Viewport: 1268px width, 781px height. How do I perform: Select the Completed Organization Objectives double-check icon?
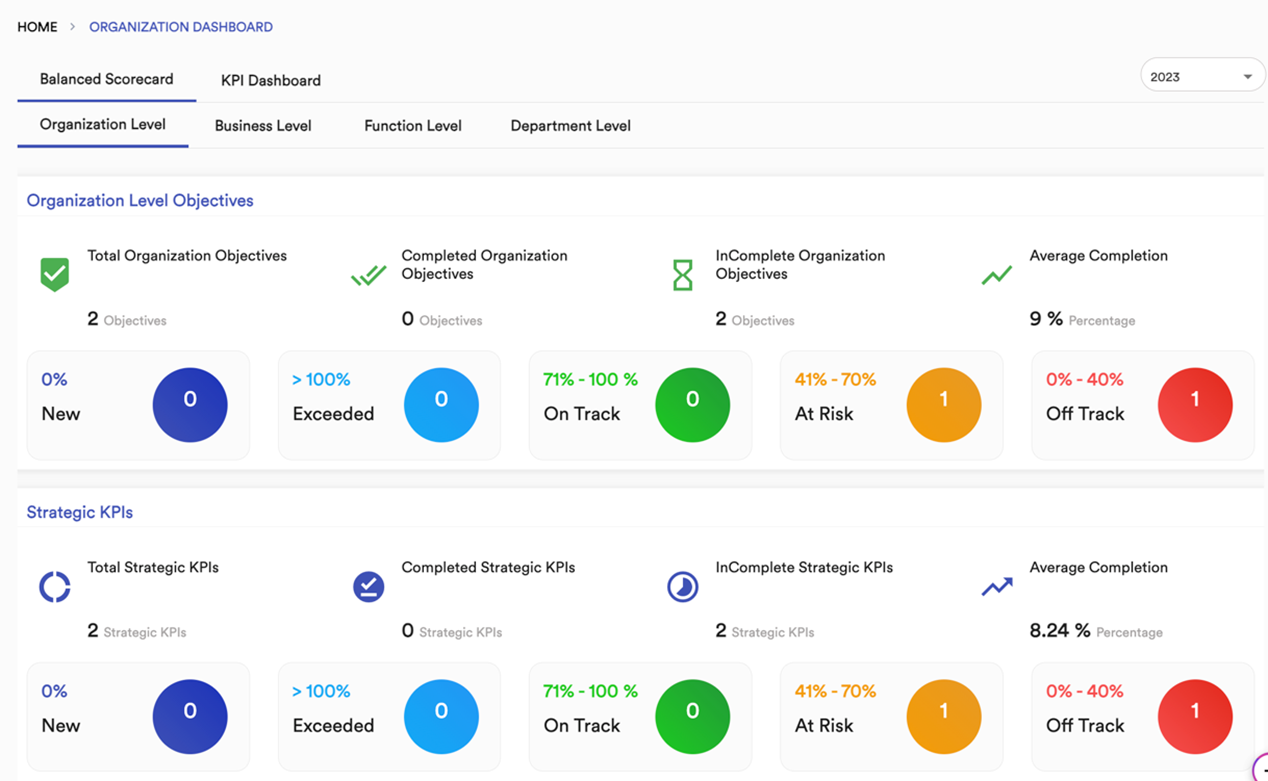tap(368, 274)
